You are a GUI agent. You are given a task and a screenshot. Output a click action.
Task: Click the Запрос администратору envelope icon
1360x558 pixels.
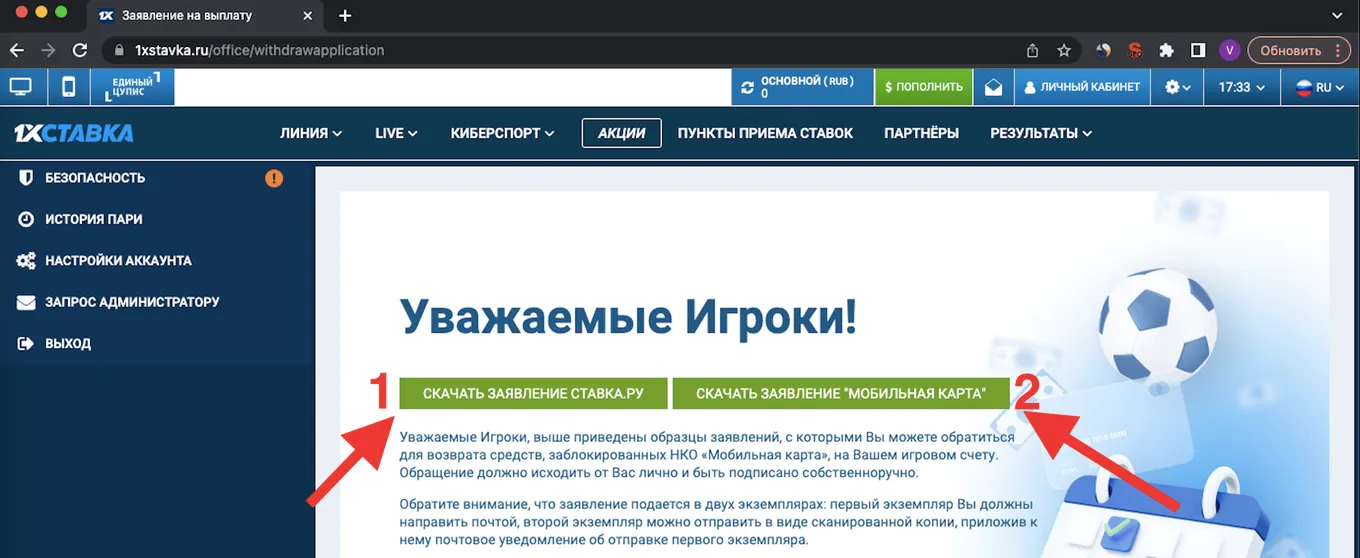click(x=26, y=302)
